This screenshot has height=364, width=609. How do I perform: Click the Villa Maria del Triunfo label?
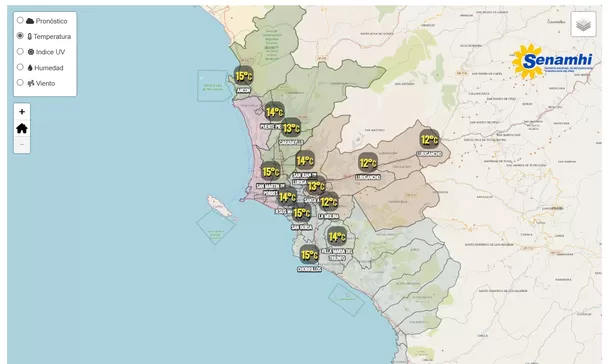click(x=337, y=254)
